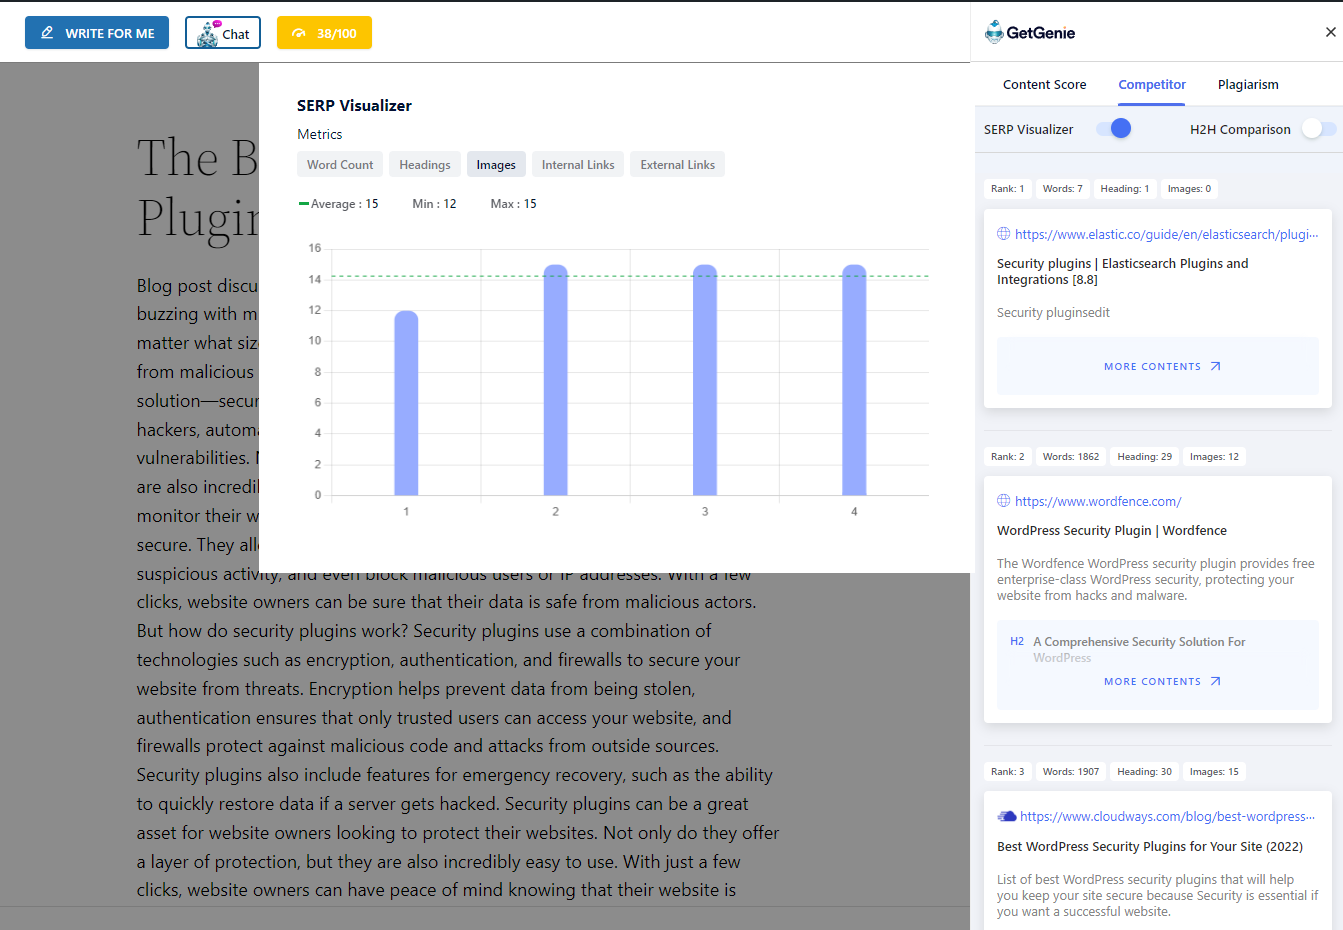Click the 'Rank: 2' badge
The height and width of the screenshot is (930, 1343).
point(1007,456)
